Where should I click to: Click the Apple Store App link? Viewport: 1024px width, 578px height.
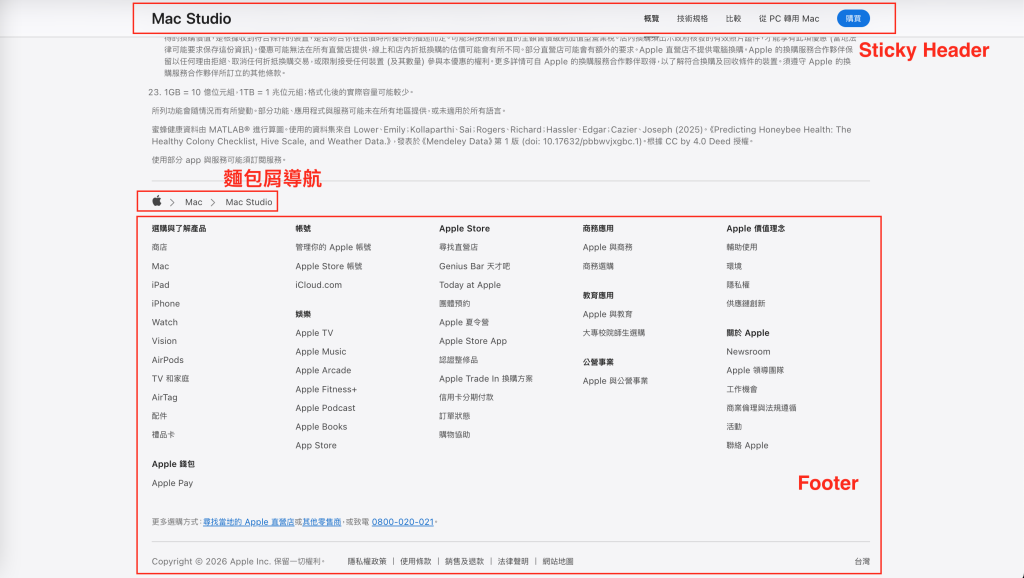(x=473, y=341)
